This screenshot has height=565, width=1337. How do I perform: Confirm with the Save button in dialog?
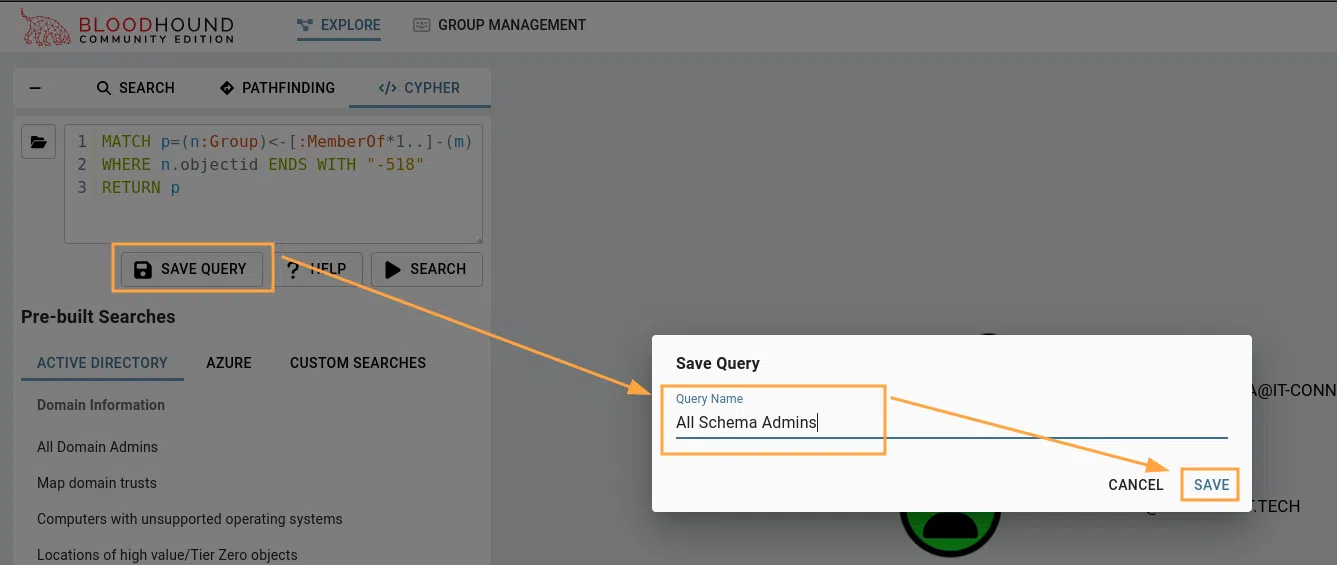pyautogui.click(x=1211, y=485)
